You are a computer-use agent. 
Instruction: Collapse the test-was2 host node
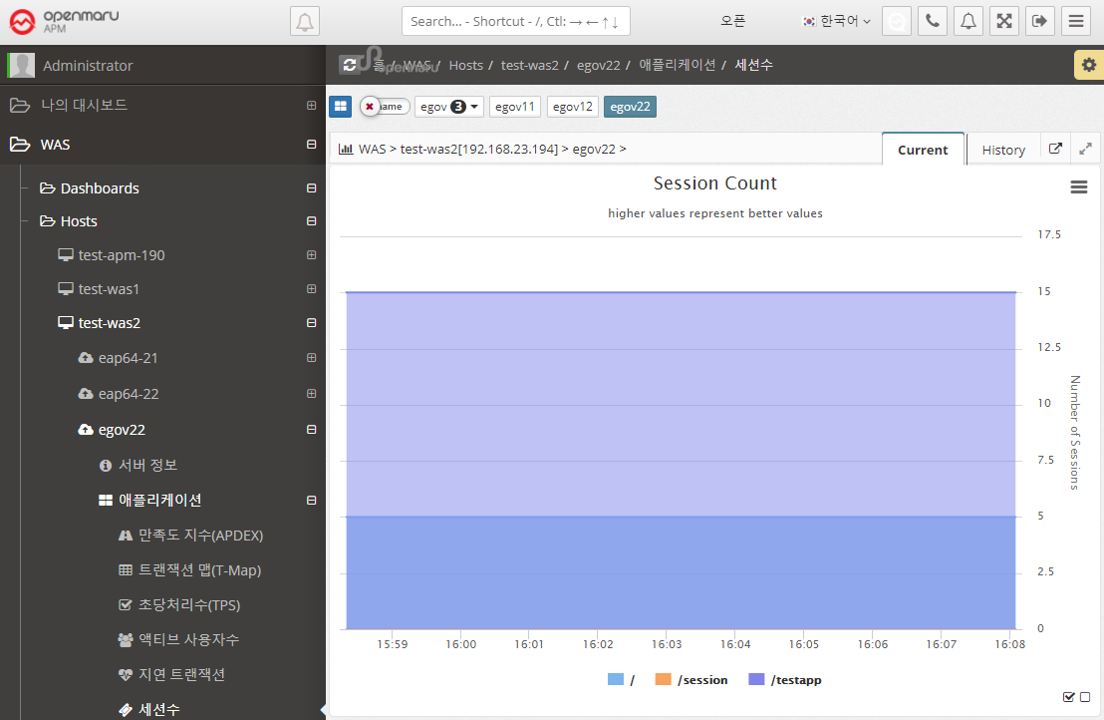tap(311, 323)
